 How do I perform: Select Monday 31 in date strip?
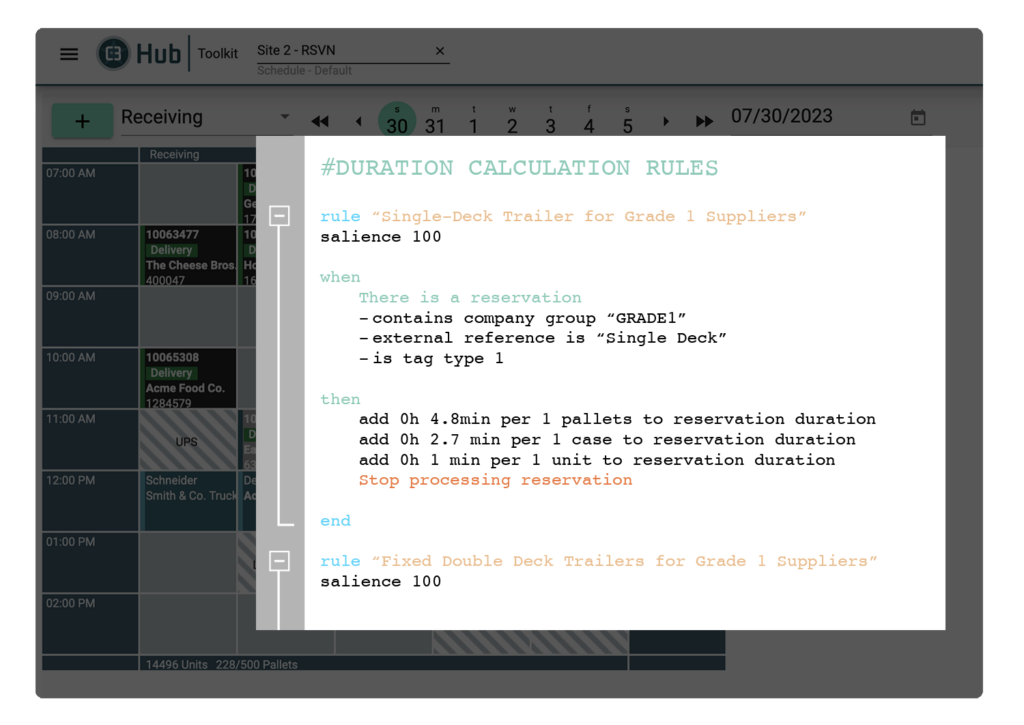point(435,120)
